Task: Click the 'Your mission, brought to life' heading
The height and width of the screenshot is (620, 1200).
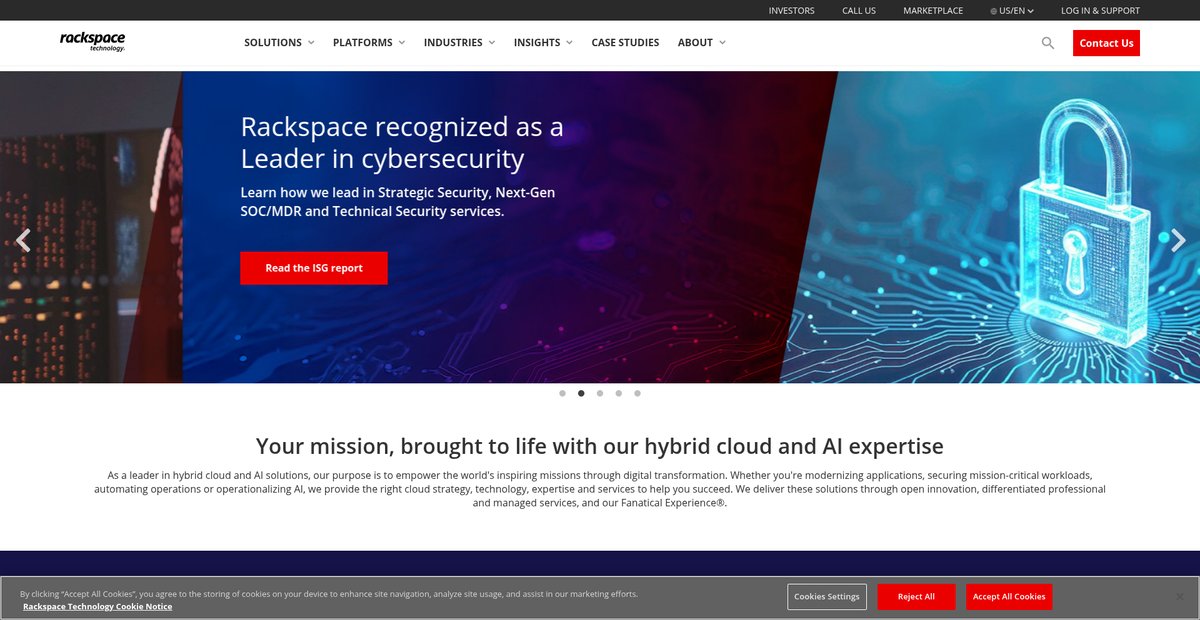Action: 600,446
